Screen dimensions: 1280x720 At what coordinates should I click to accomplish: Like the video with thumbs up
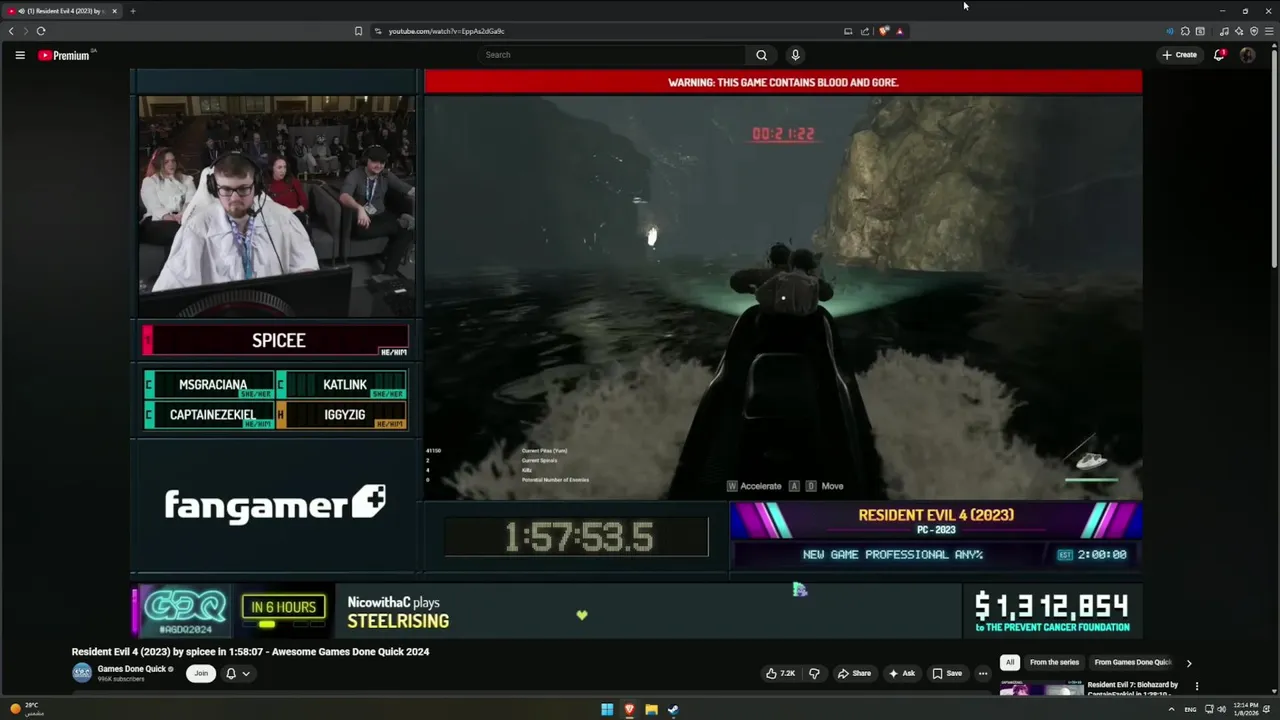click(780, 673)
